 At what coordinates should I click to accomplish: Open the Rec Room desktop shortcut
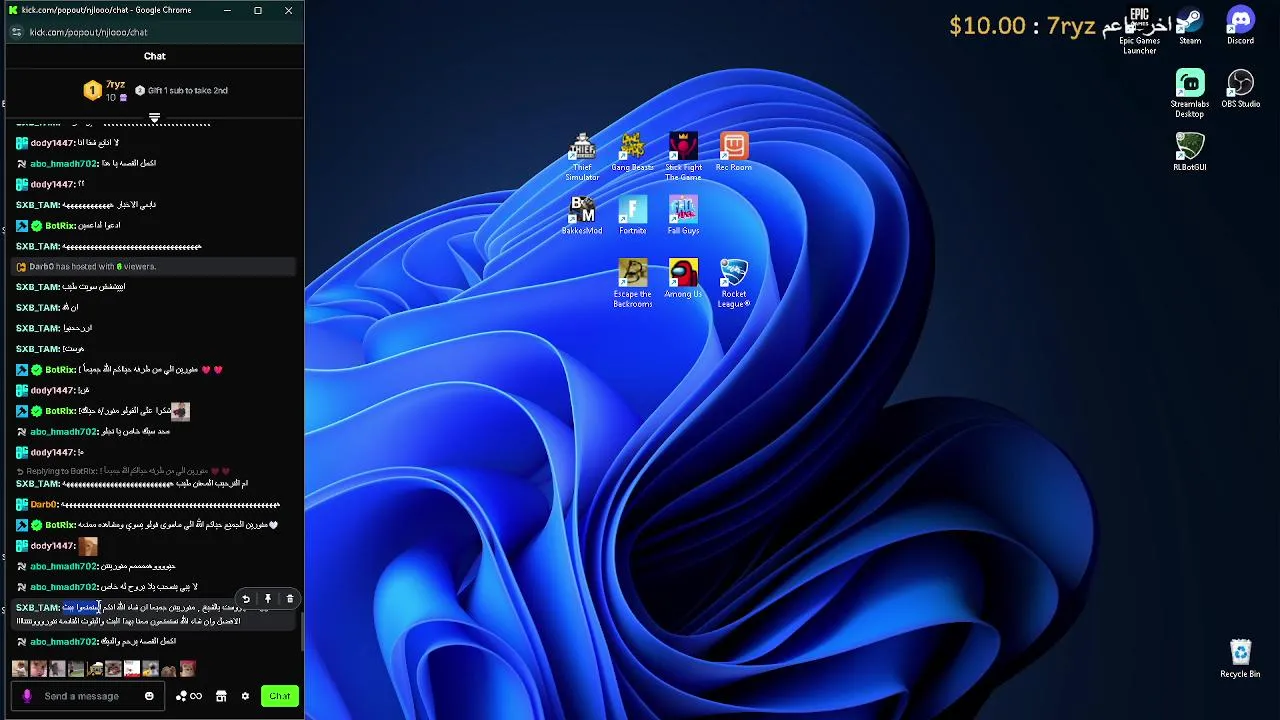pos(734,152)
